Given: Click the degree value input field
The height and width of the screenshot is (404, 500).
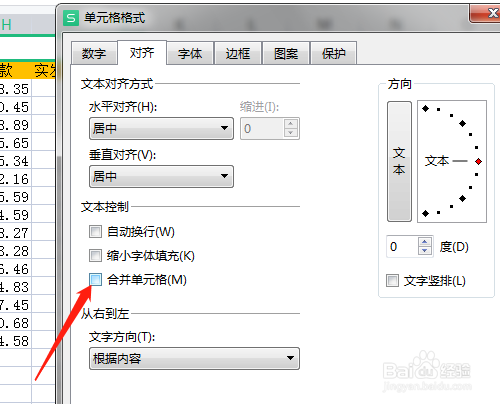Looking at the screenshot, I should (403, 246).
